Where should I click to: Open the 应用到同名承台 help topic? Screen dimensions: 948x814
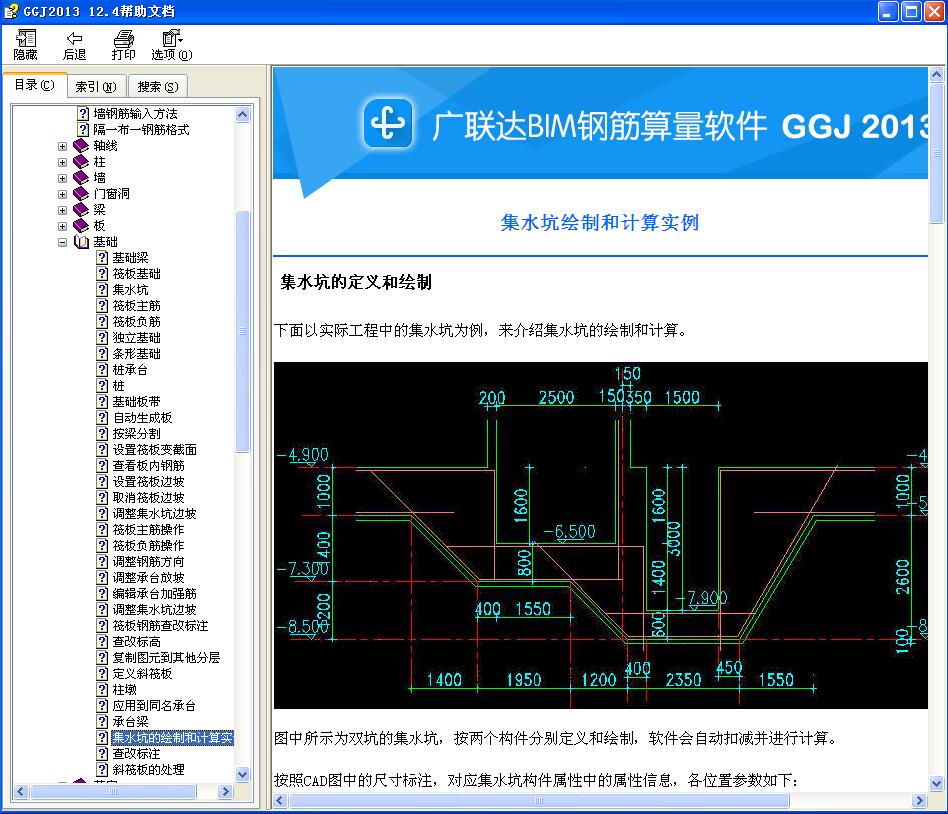pyautogui.click(x=154, y=706)
